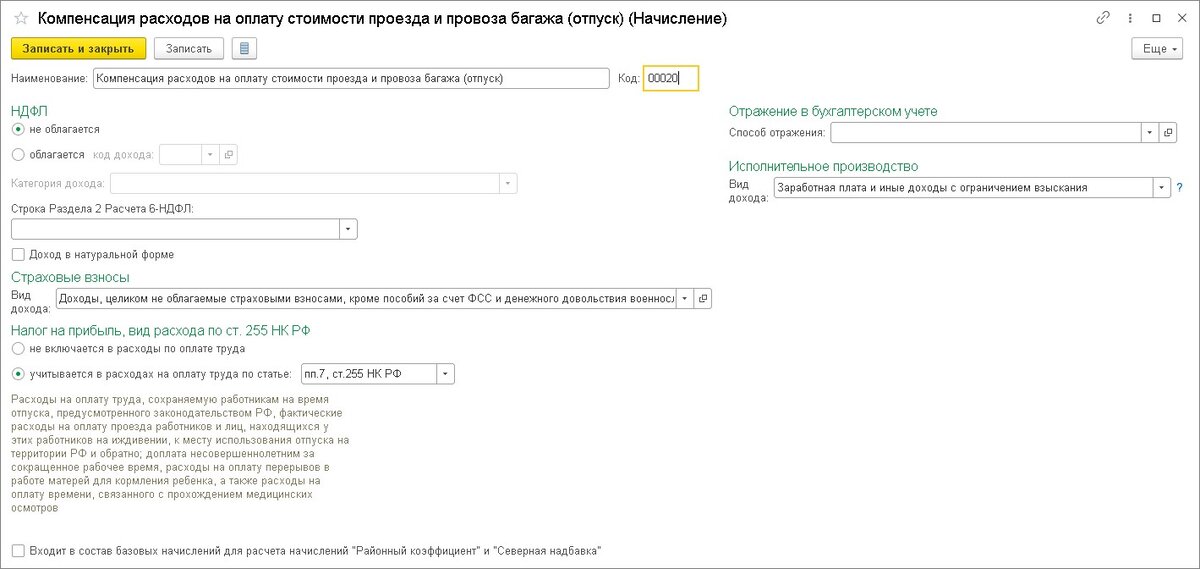This screenshot has width=1200, height=569.
Task: Enable Входит в состав базовых начислений checkbox
Action: pyautogui.click(x=17, y=551)
